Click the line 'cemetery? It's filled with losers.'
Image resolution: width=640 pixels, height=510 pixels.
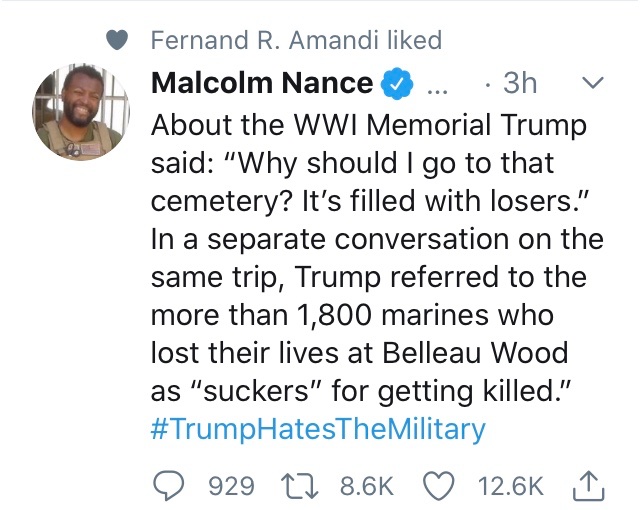(x=374, y=204)
